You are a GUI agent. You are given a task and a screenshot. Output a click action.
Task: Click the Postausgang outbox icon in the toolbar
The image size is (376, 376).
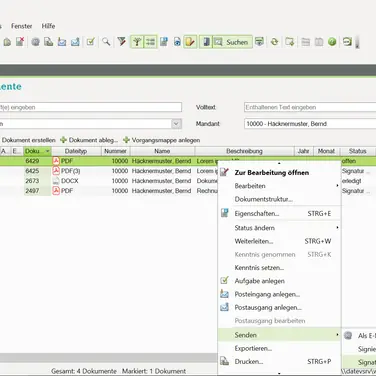[75, 42]
